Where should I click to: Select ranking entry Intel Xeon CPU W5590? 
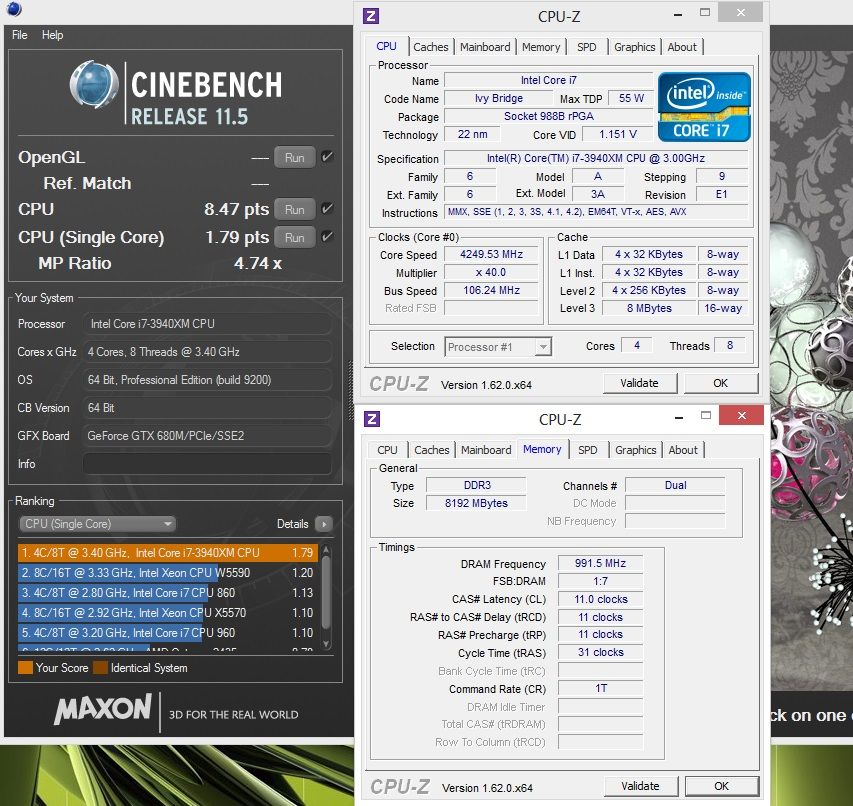tap(168, 573)
